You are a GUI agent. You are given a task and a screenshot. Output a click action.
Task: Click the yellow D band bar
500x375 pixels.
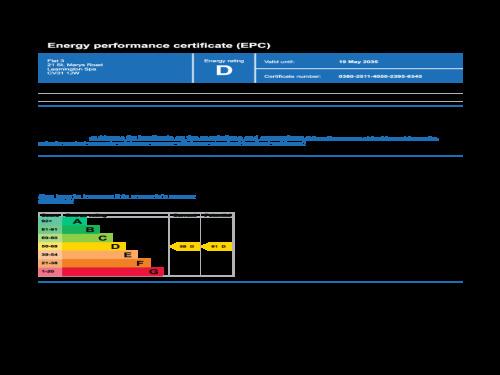tap(94, 246)
